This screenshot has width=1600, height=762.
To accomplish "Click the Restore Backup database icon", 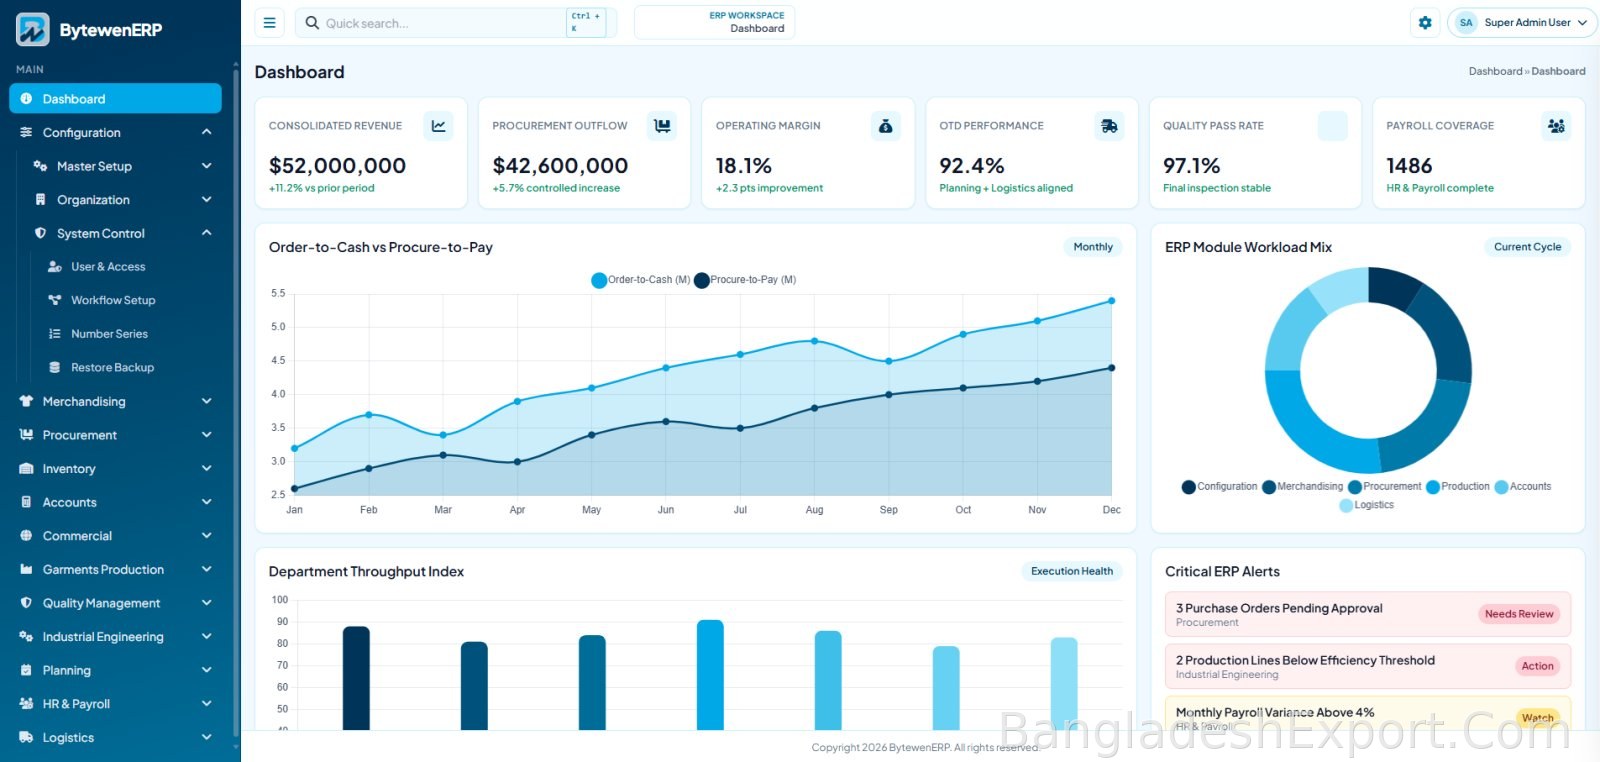I will coord(55,368).
